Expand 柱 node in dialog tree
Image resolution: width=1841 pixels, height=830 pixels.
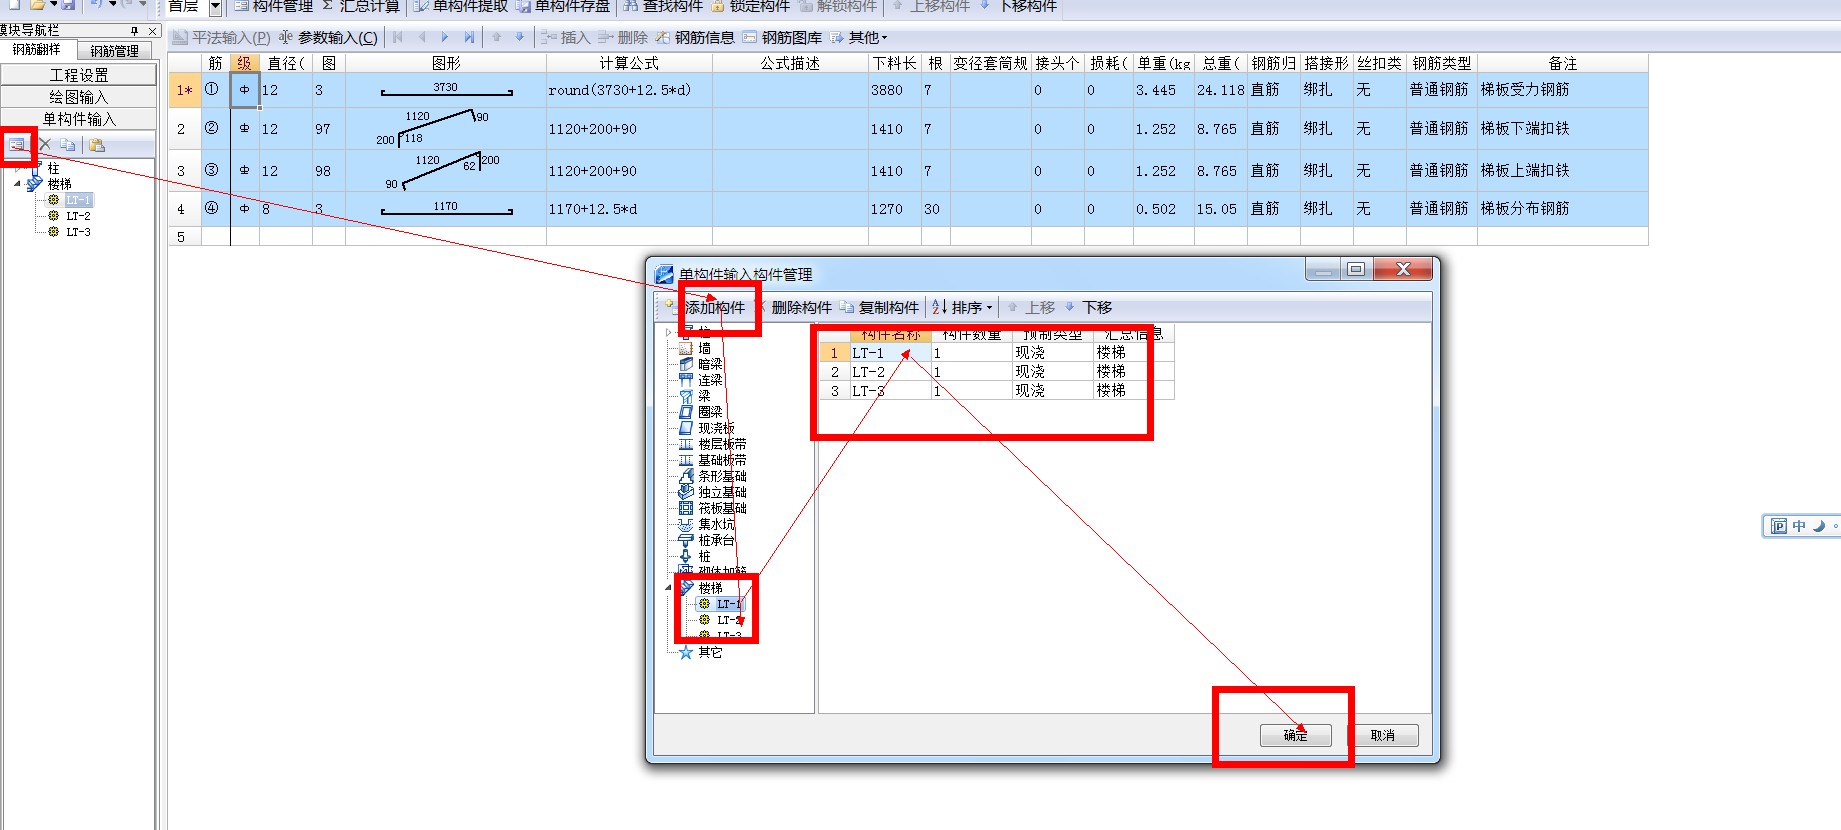669,332
